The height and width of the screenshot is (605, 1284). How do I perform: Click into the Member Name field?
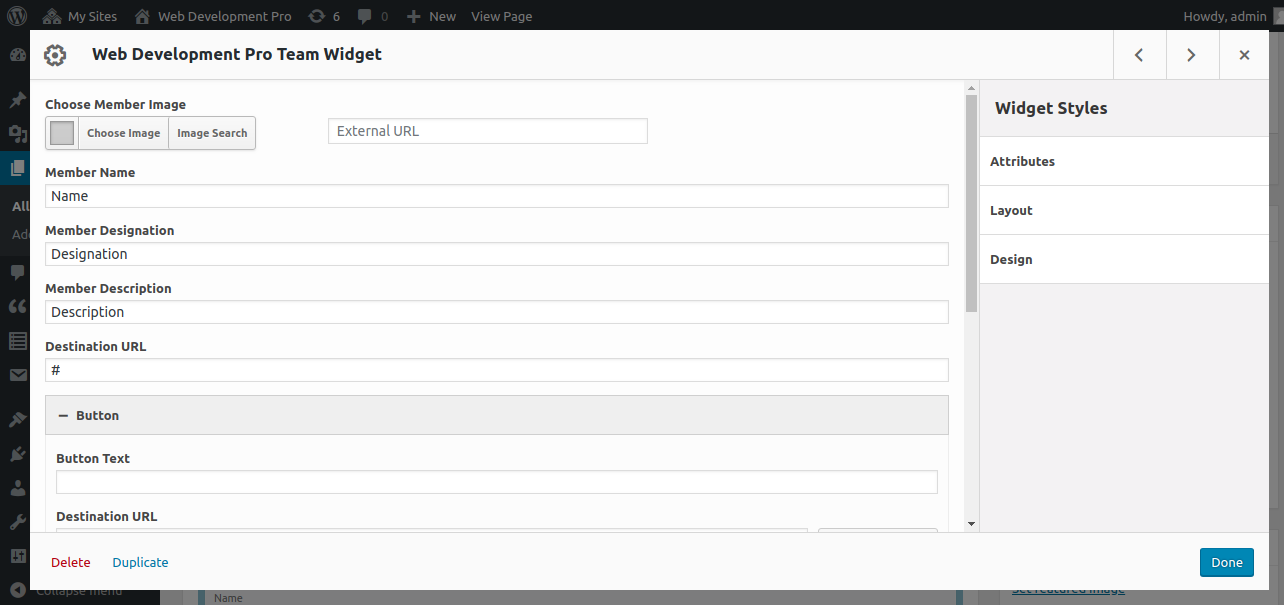coord(497,196)
